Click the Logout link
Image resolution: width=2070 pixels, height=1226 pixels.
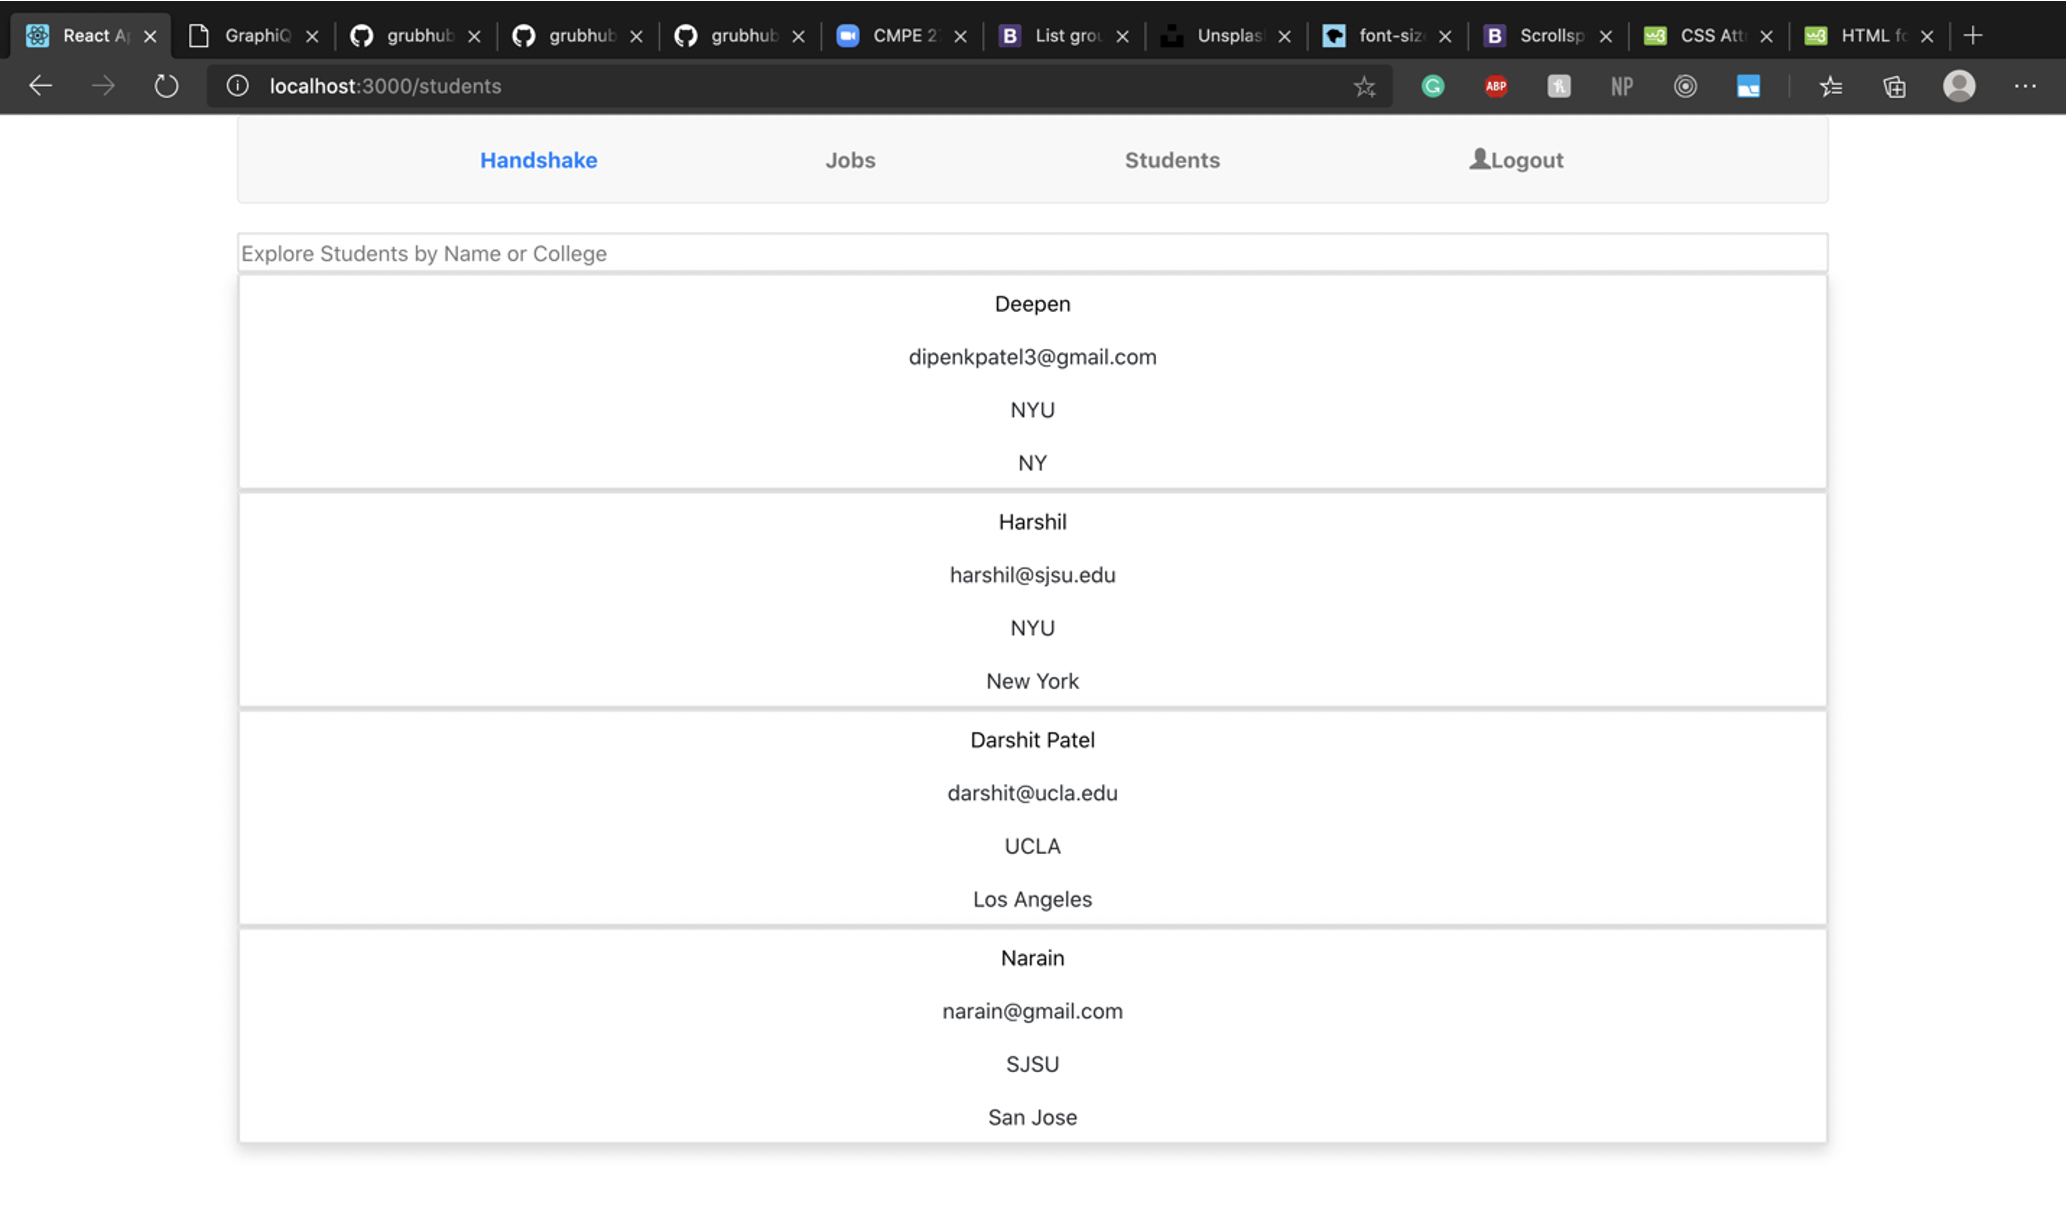tap(1516, 160)
